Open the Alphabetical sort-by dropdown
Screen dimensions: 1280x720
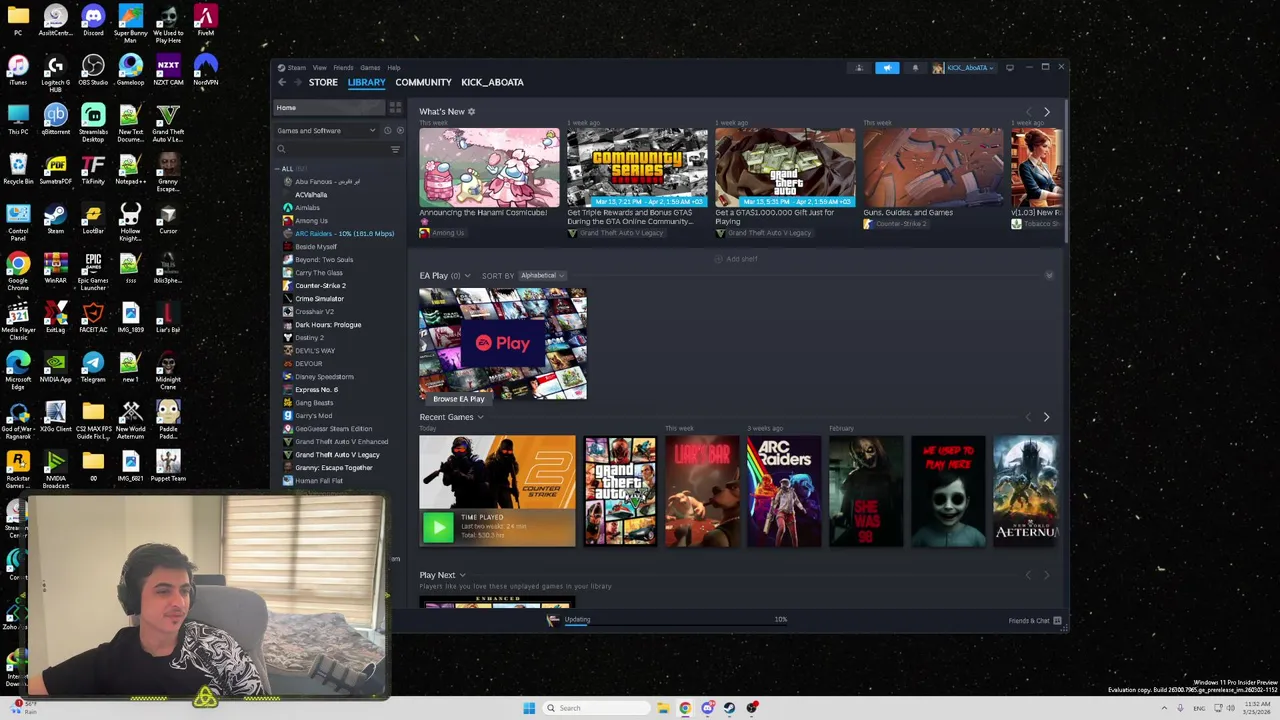pyautogui.click(x=542, y=276)
